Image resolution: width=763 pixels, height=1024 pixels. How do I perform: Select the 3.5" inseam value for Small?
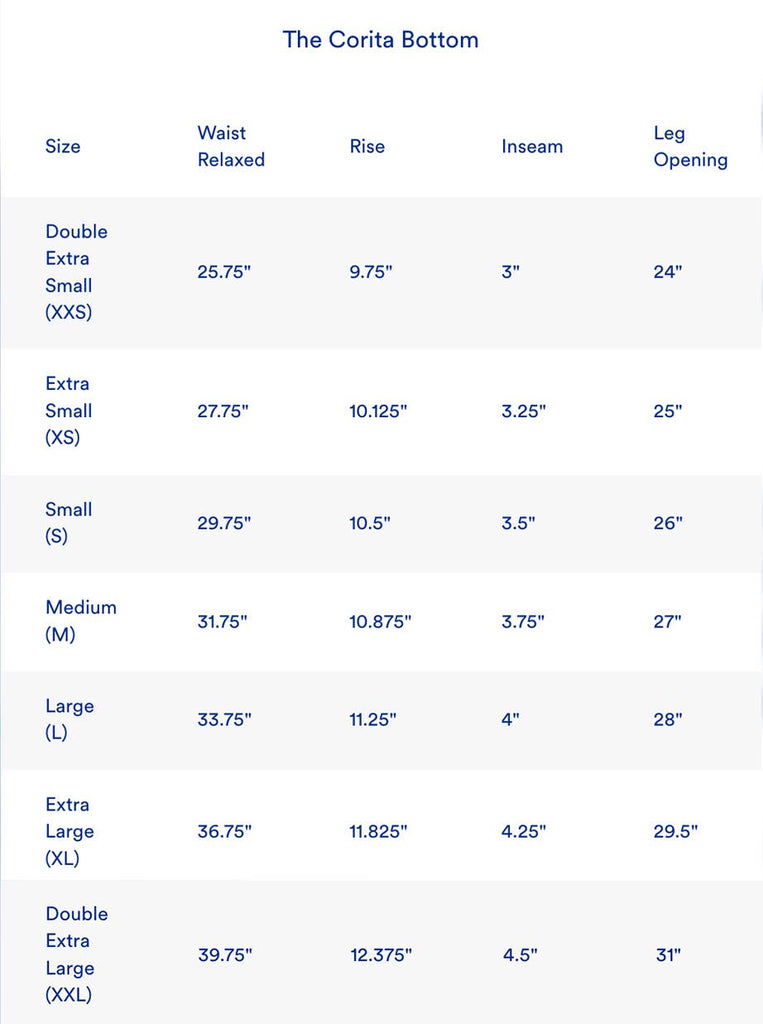point(519,523)
